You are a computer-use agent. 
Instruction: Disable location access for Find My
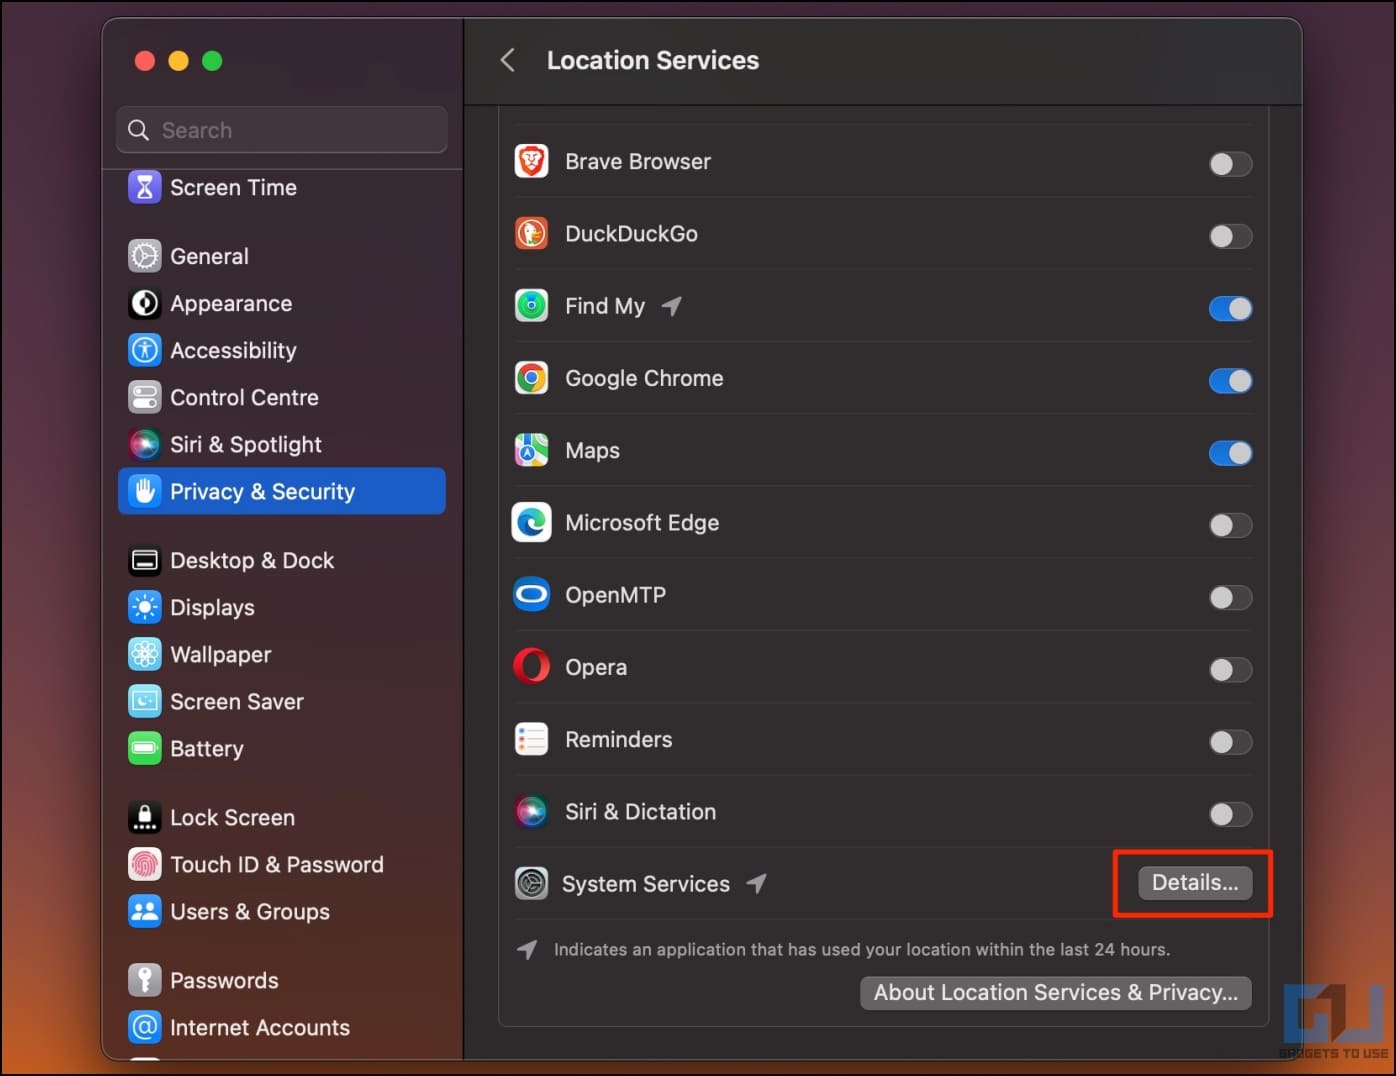click(x=1230, y=308)
